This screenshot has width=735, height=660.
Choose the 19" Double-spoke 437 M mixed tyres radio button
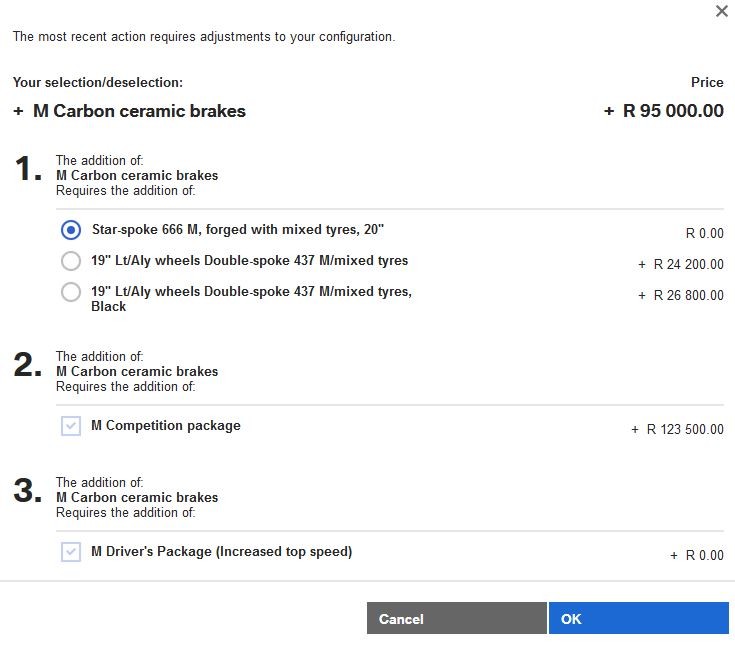pos(71,261)
